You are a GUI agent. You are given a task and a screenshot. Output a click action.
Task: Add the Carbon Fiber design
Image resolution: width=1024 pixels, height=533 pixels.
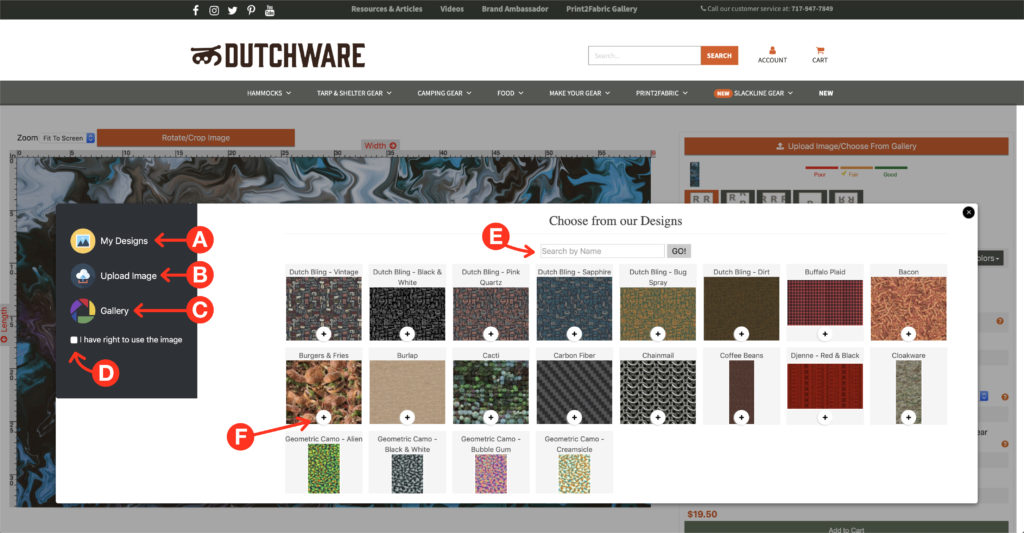tap(574, 417)
